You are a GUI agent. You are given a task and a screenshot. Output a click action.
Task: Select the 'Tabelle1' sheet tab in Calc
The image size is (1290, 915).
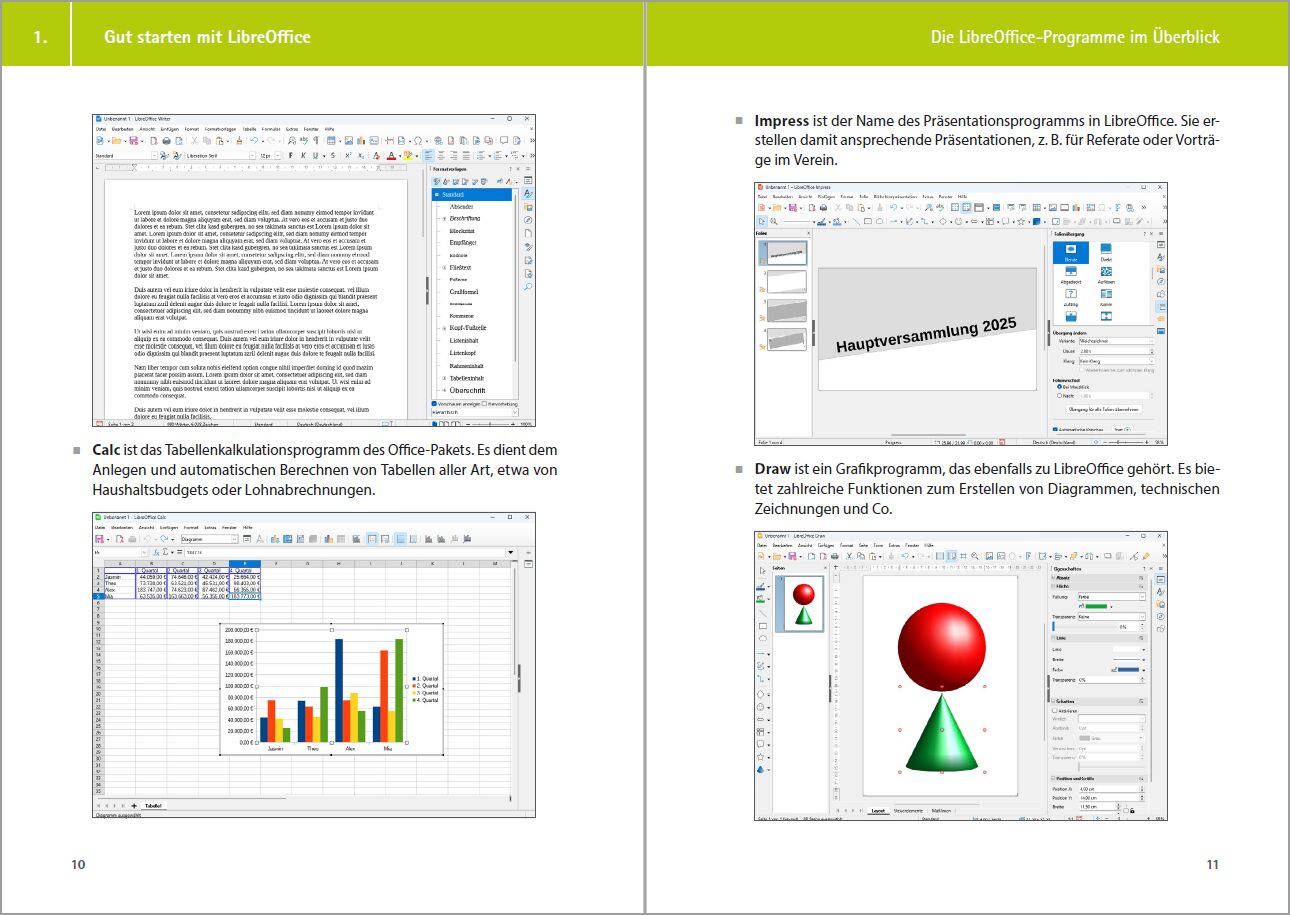pyautogui.click(x=153, y=805)
